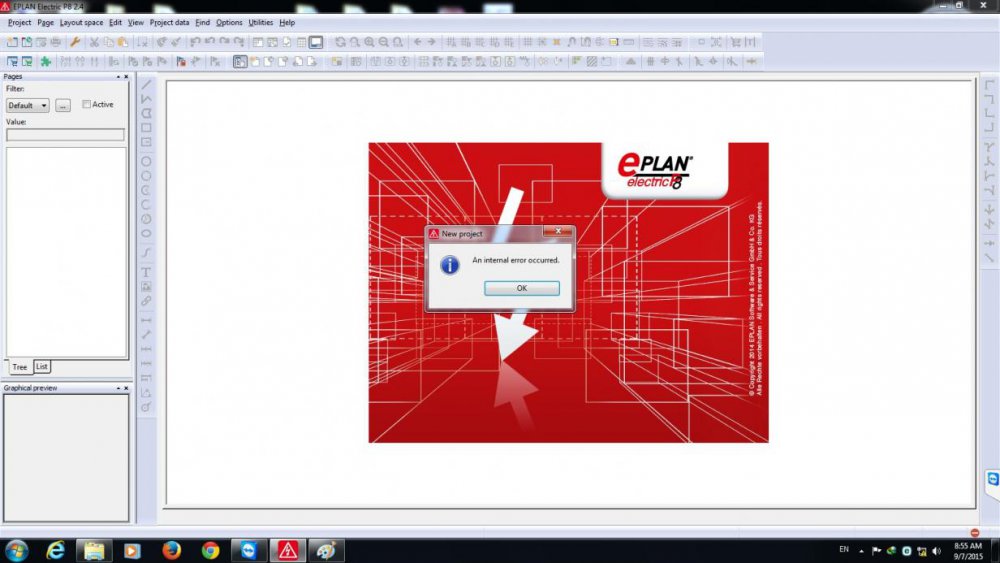Viewport: 1000px width, 563px height.
Task: Switch to the Tree tab
Action: 19,367
